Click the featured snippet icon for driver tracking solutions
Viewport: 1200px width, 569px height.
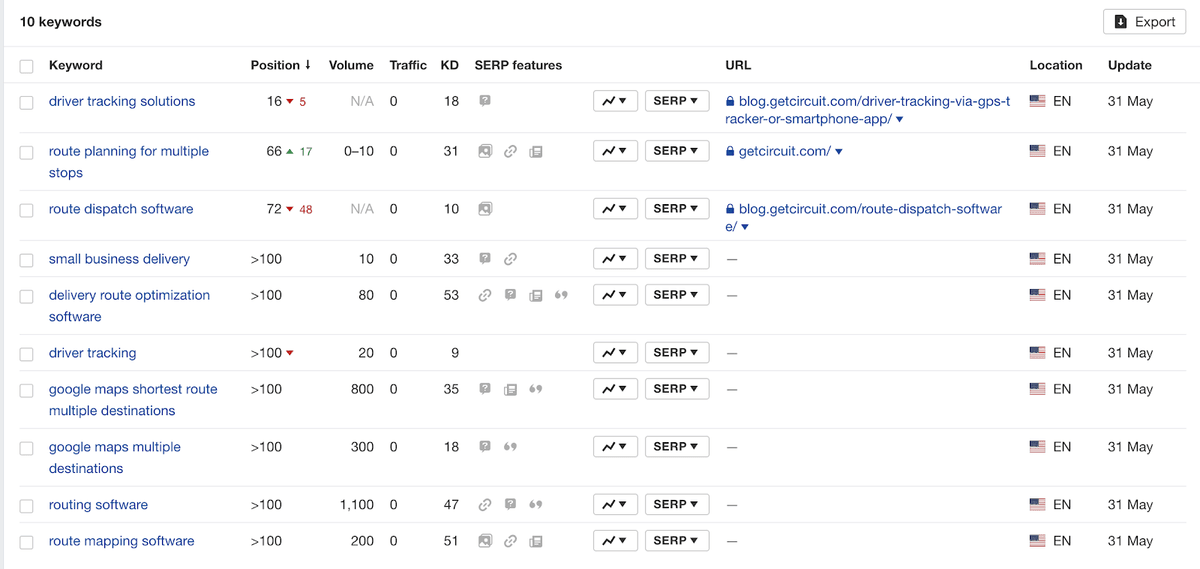point(484,101)
